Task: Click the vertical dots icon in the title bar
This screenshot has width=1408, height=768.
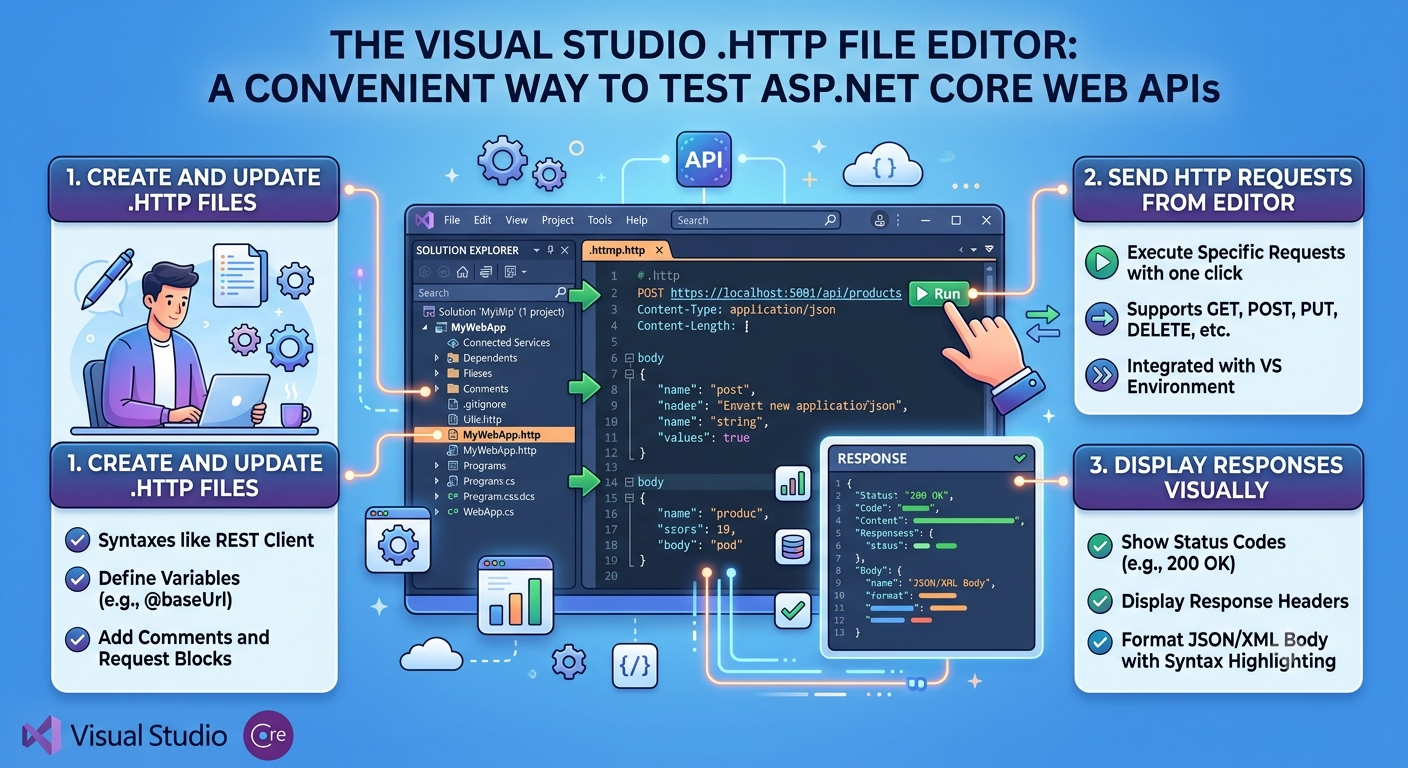Action: tap(898, 220)
